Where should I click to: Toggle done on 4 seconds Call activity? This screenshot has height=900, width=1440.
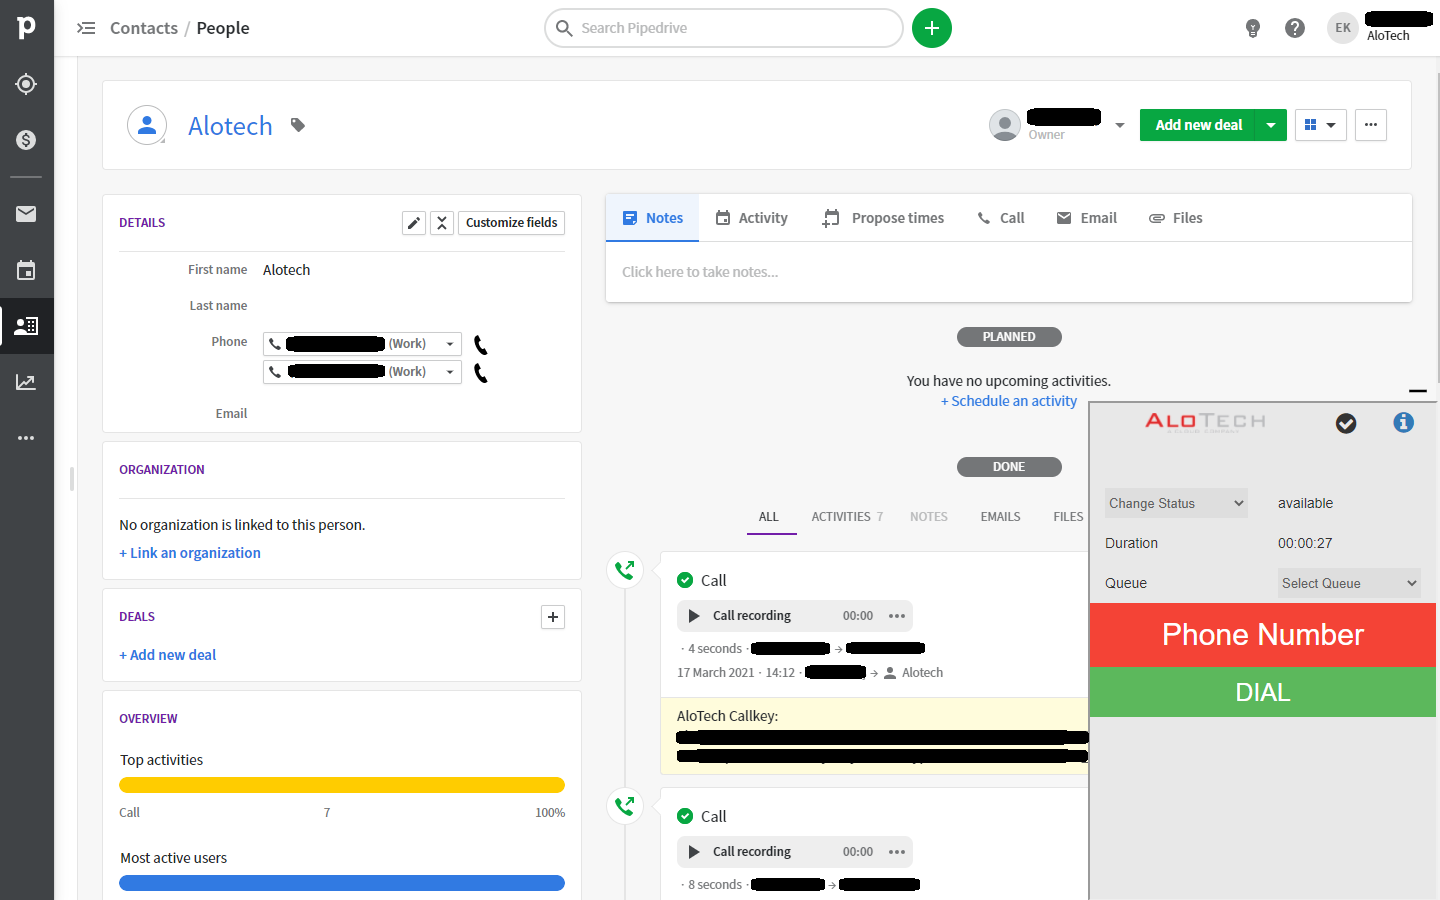pos(685,580)
